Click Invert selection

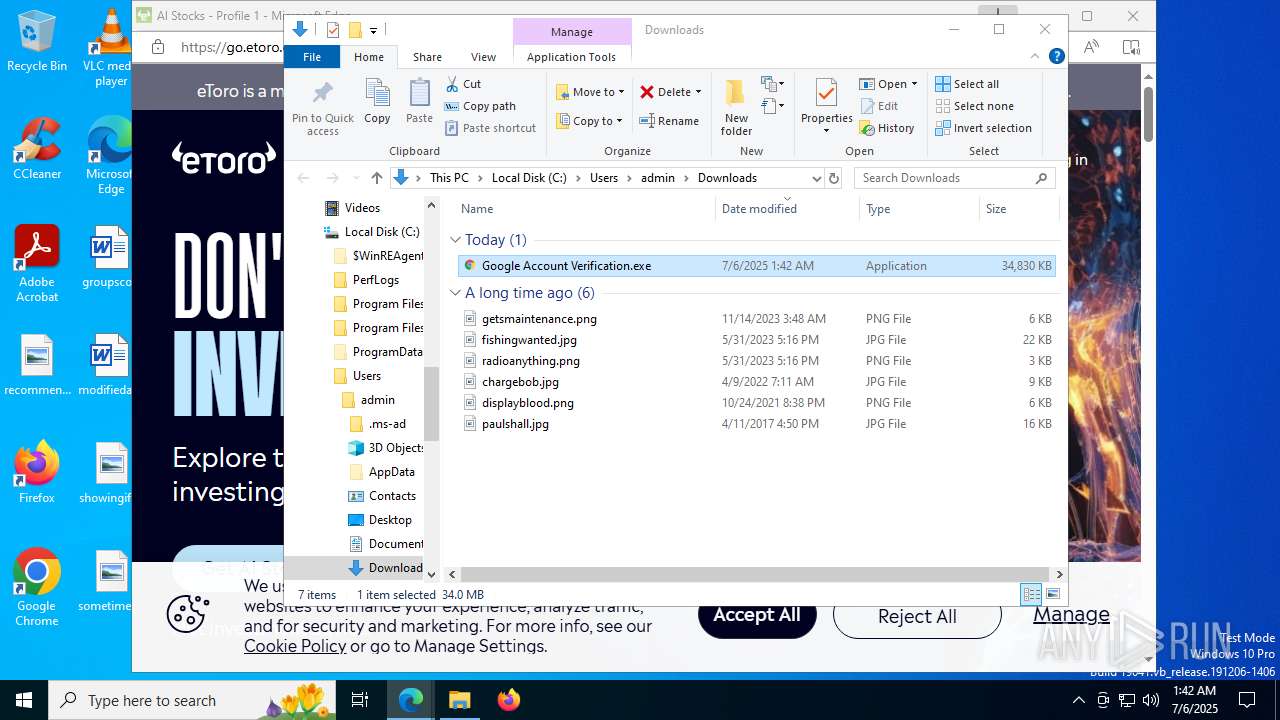coord(984,128)
